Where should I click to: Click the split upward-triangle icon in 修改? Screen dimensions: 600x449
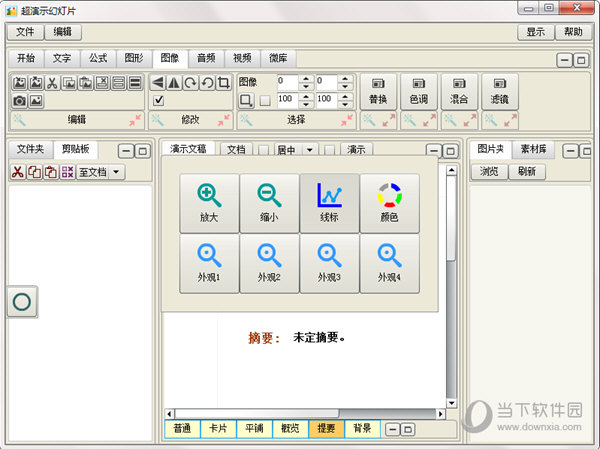[174, 82]
